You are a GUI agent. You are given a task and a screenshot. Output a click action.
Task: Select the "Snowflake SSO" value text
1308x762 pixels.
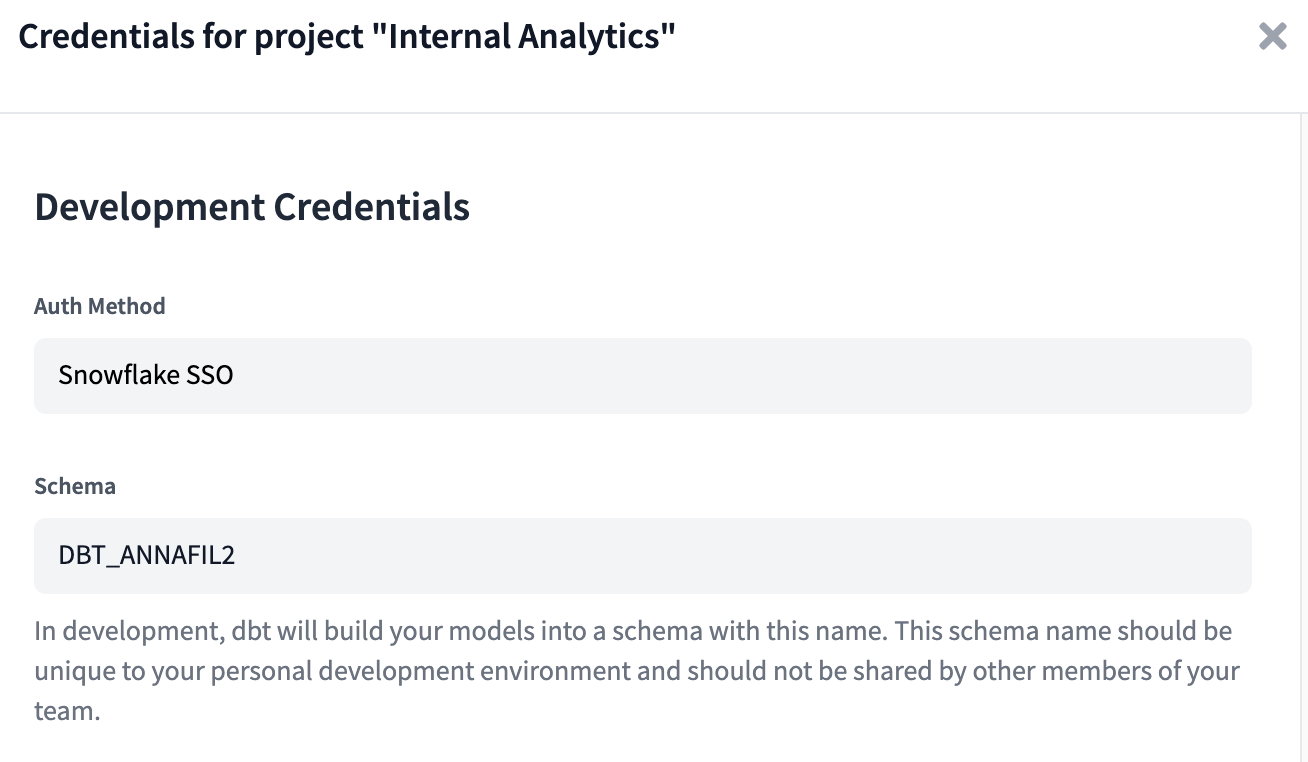coord(146,376)
